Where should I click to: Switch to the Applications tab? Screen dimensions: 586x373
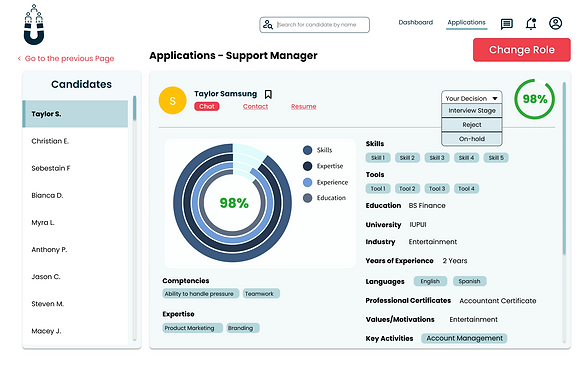tap(466, 22)
